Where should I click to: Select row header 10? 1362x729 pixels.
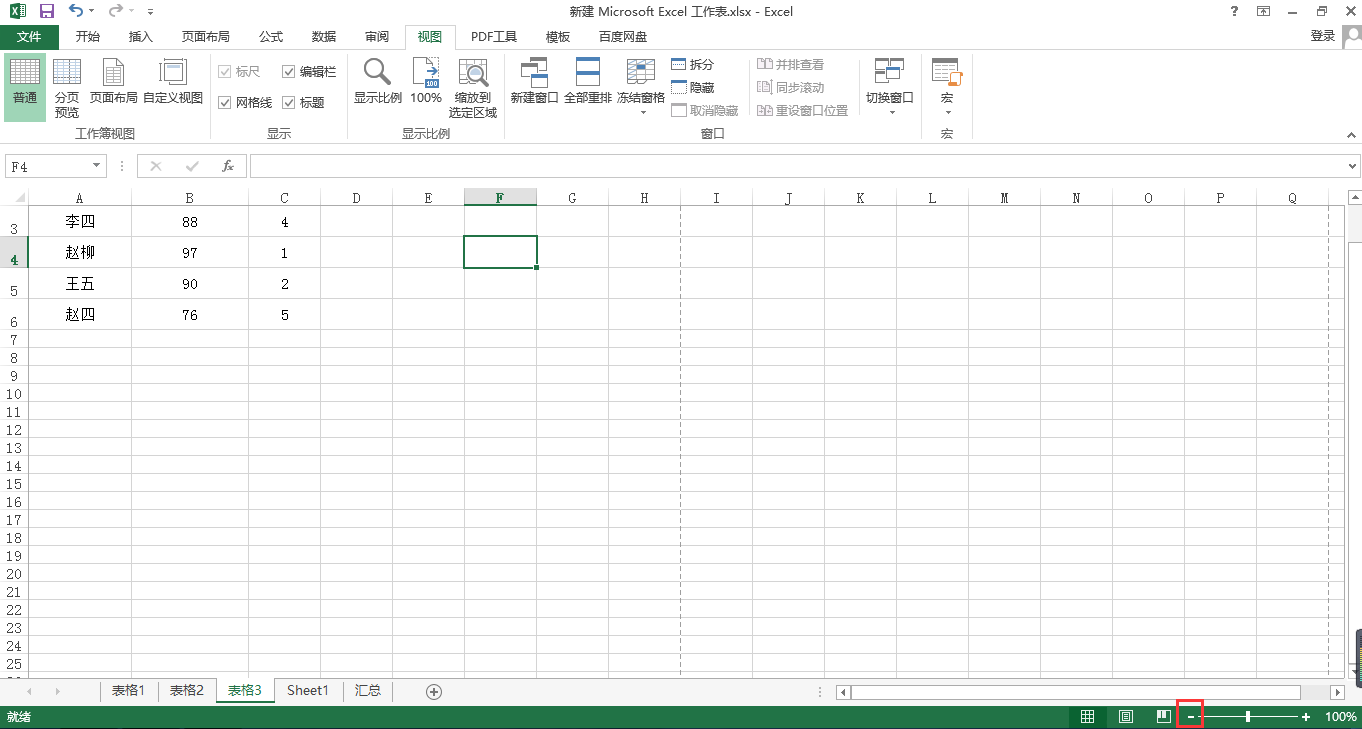(x=14, y=394)
